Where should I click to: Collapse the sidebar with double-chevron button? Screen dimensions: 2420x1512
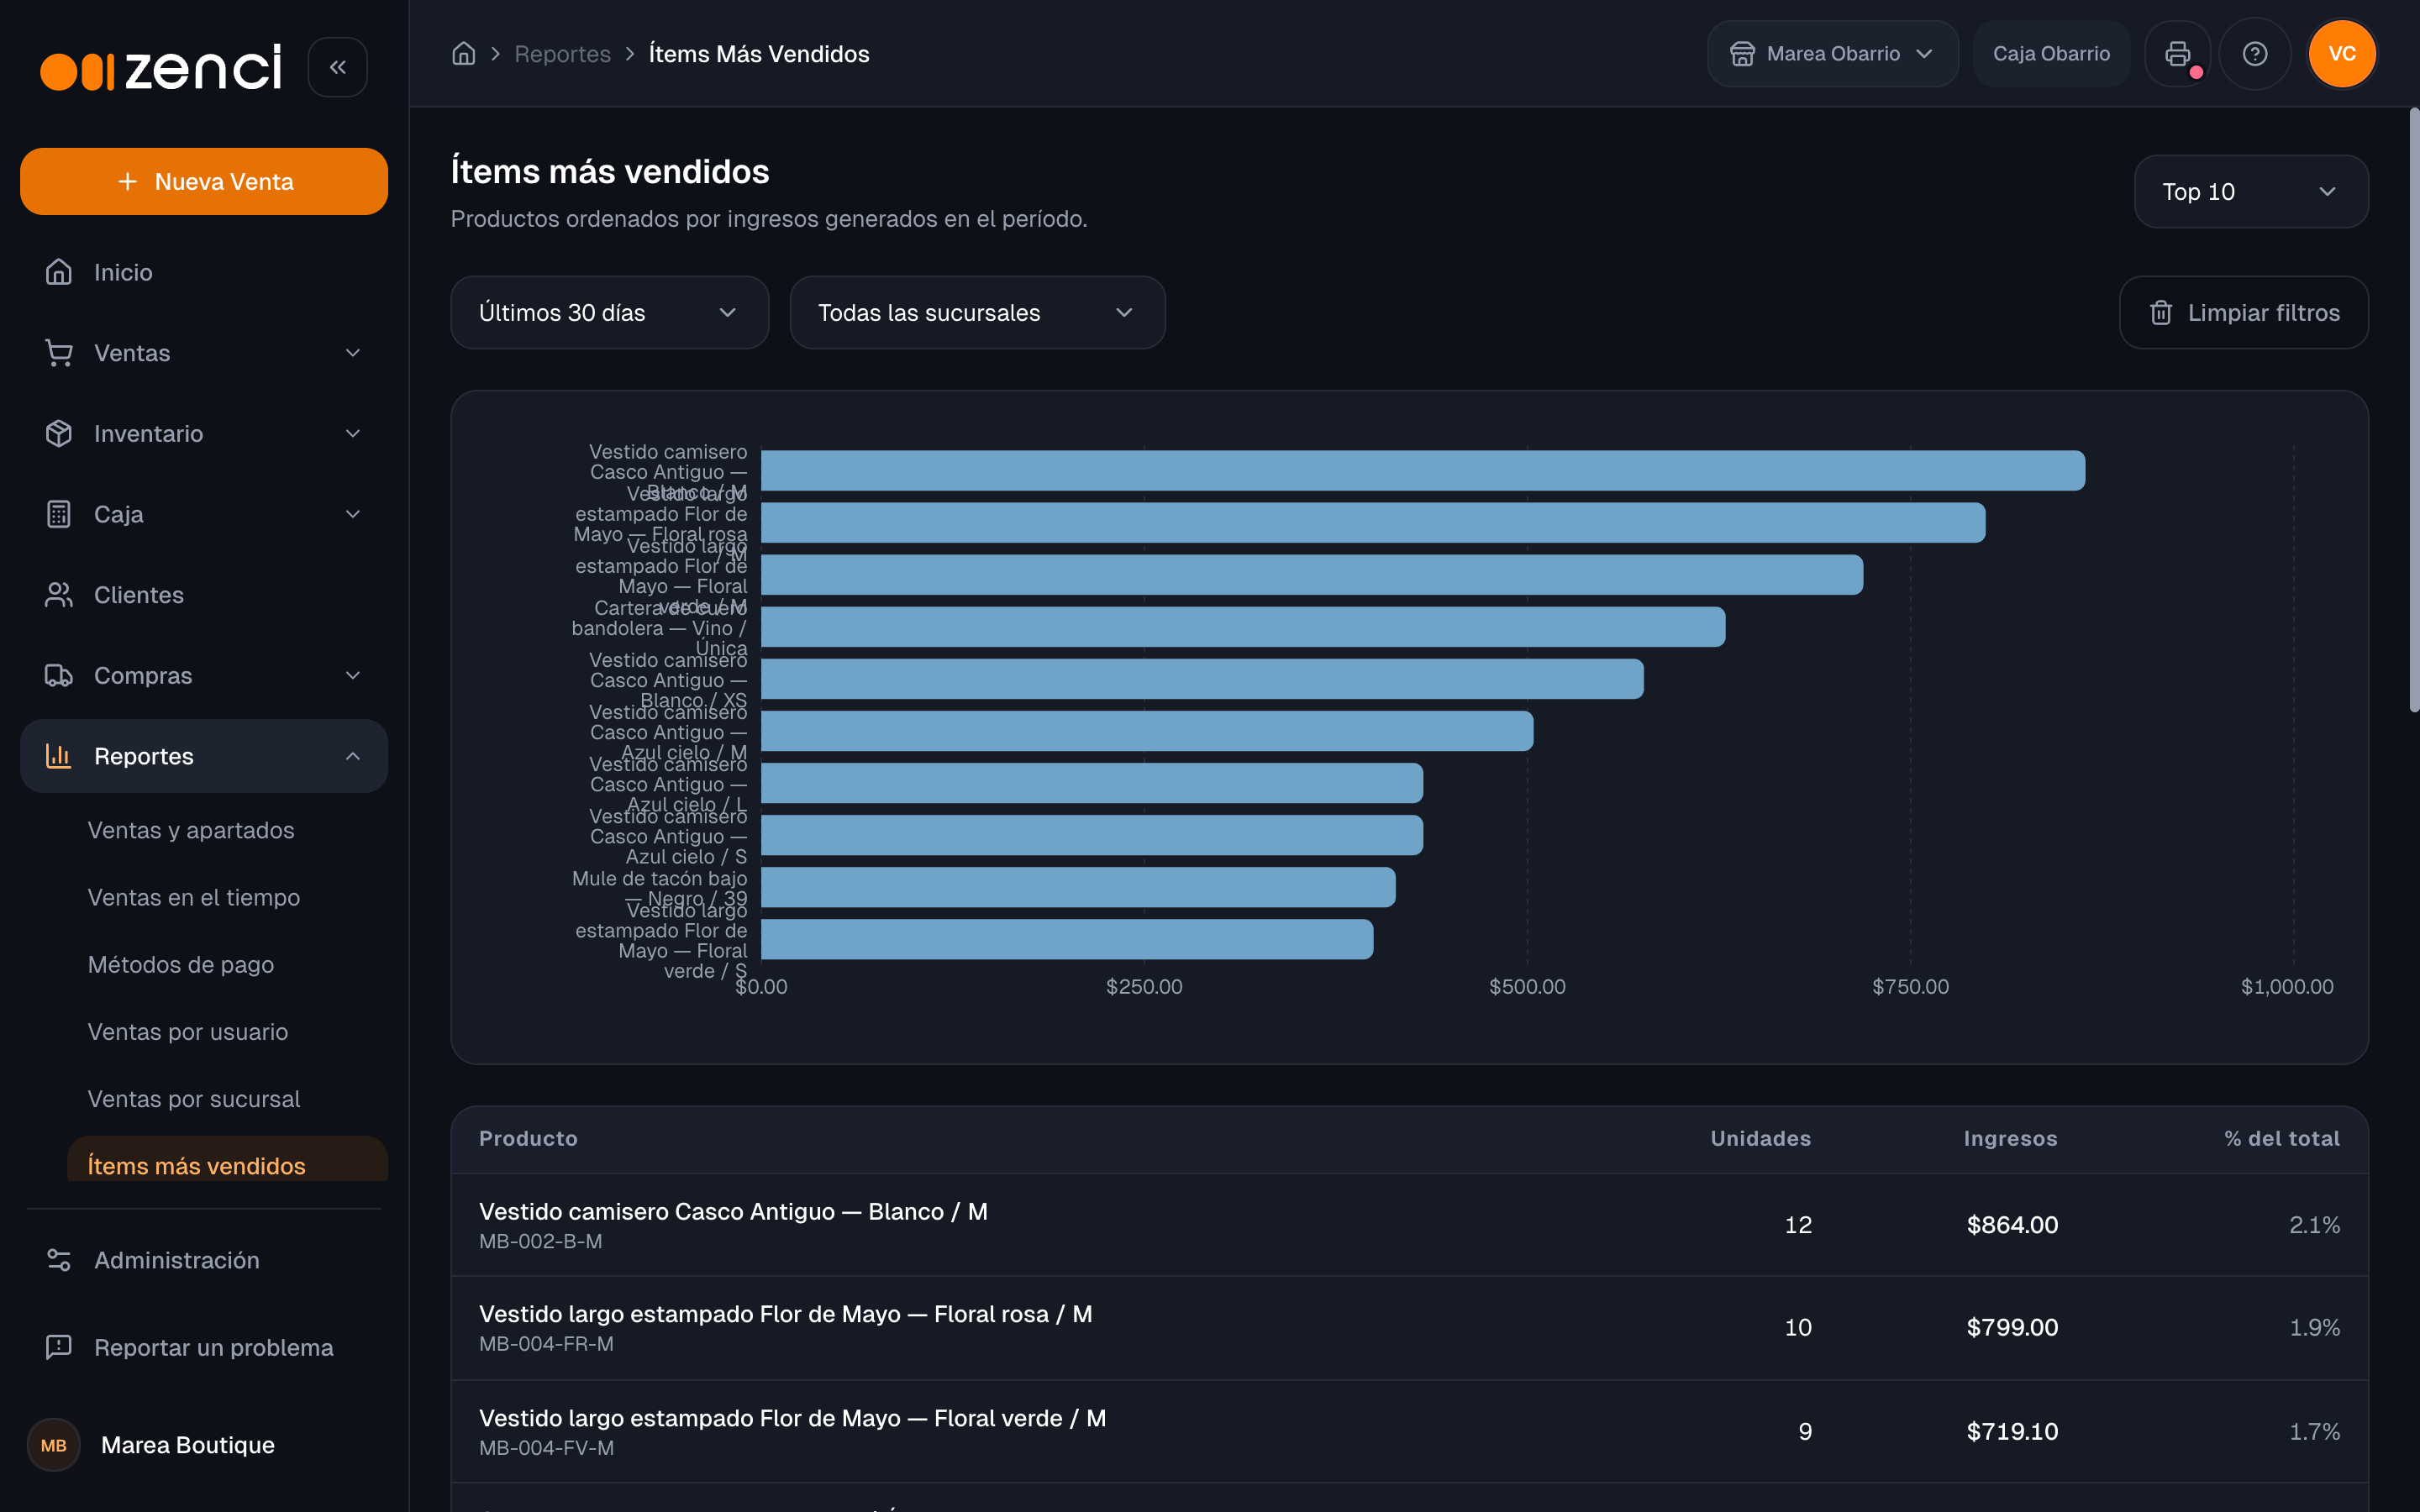point(337,67)
